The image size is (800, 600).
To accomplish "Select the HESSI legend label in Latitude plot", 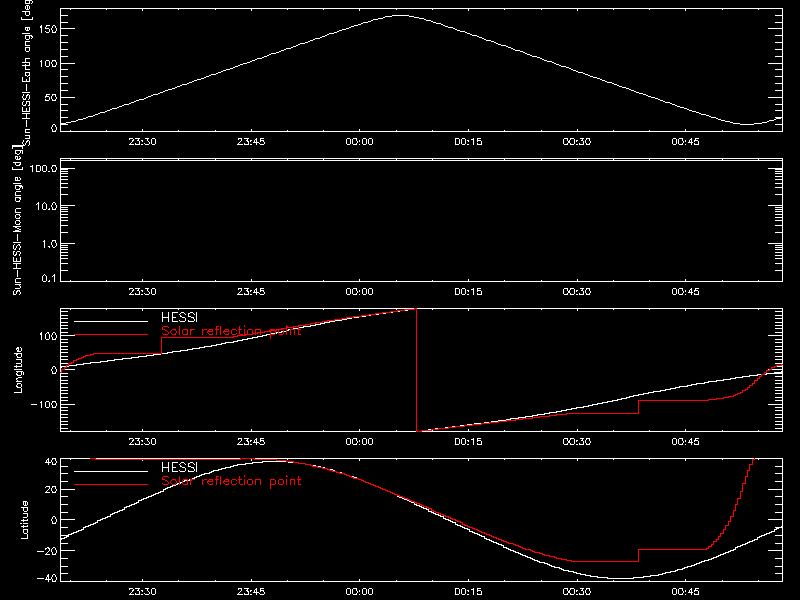I will [179, 467].
